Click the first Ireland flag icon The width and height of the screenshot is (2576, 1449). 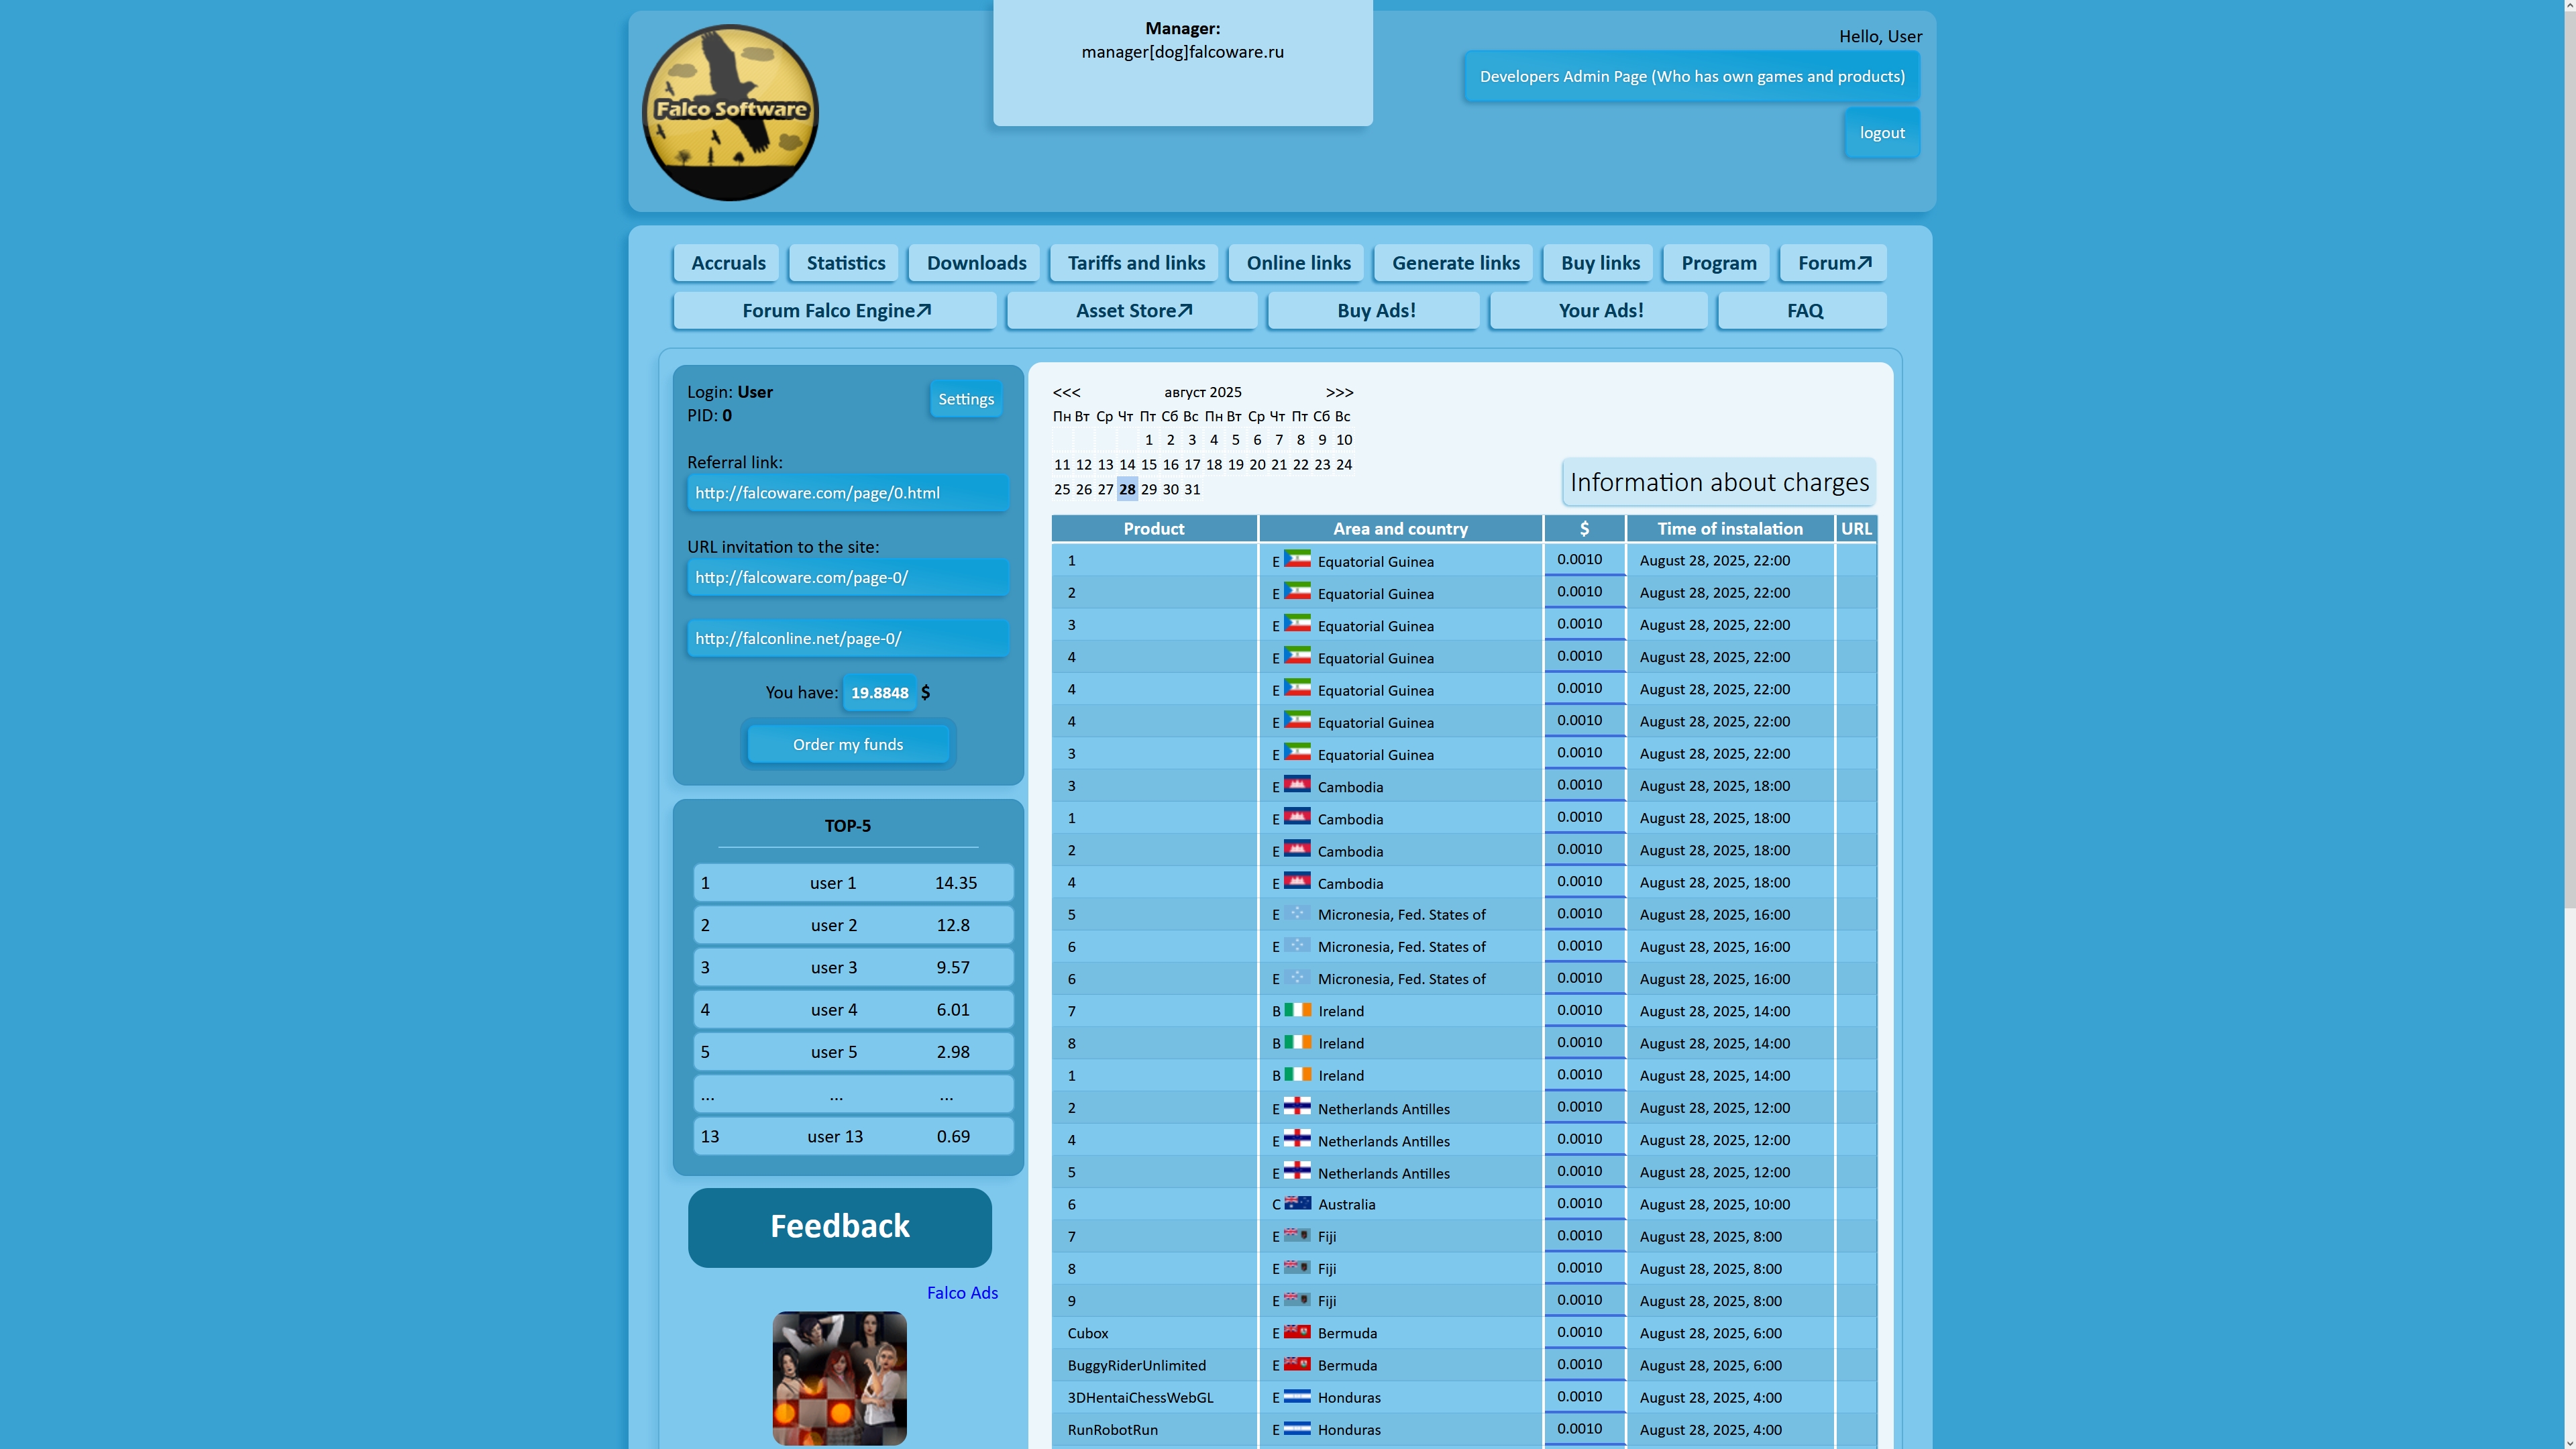point(1297,1010)
